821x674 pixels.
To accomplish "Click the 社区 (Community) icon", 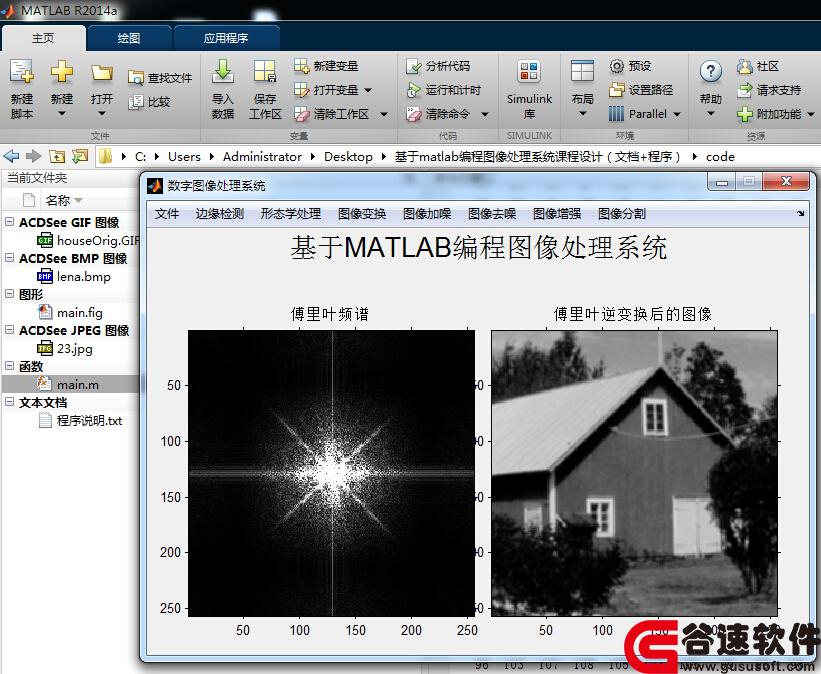I will coord(745,66).
